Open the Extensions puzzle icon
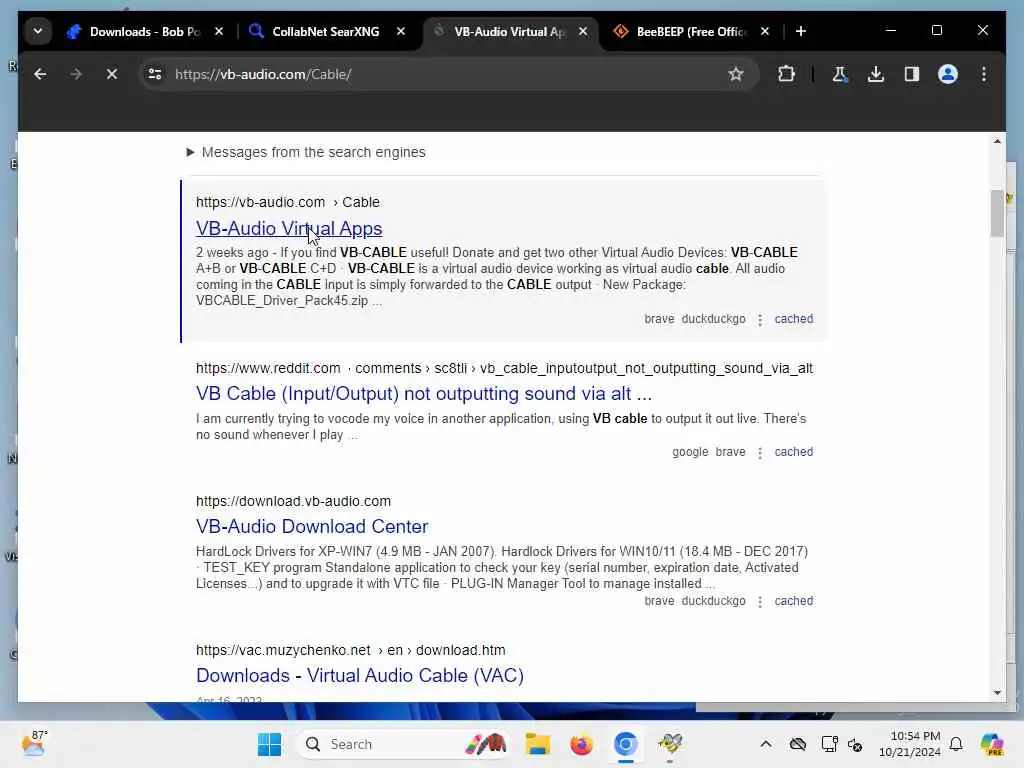 (786, 74)
